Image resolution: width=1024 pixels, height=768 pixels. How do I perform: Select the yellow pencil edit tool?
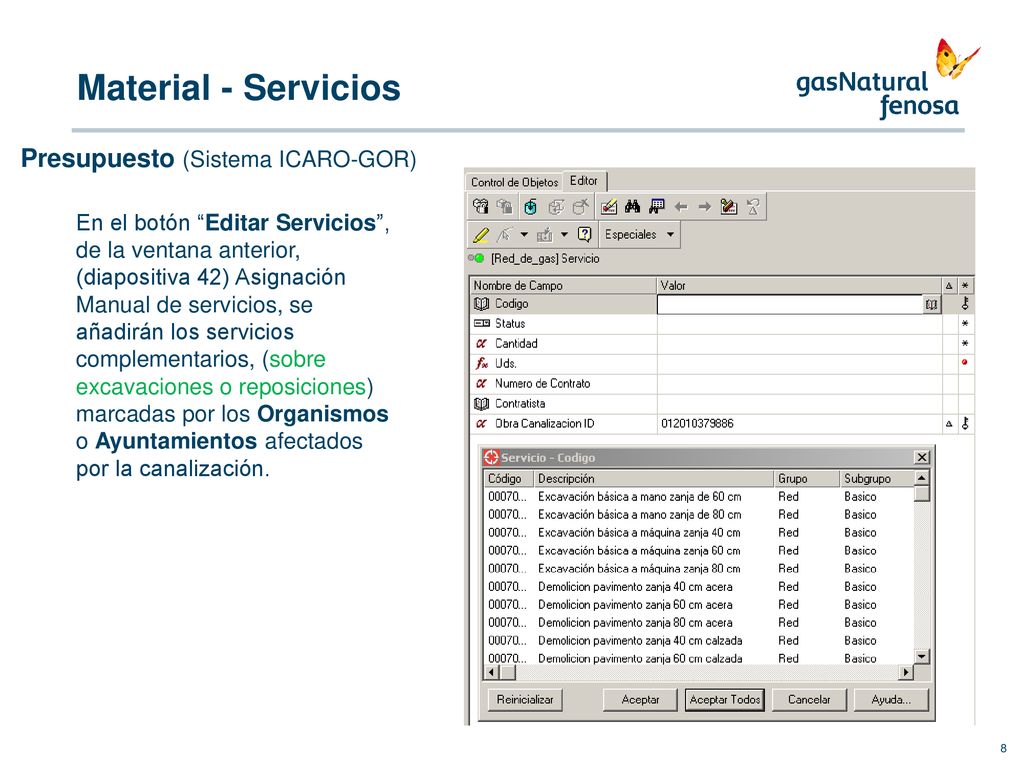coord(481,234)
